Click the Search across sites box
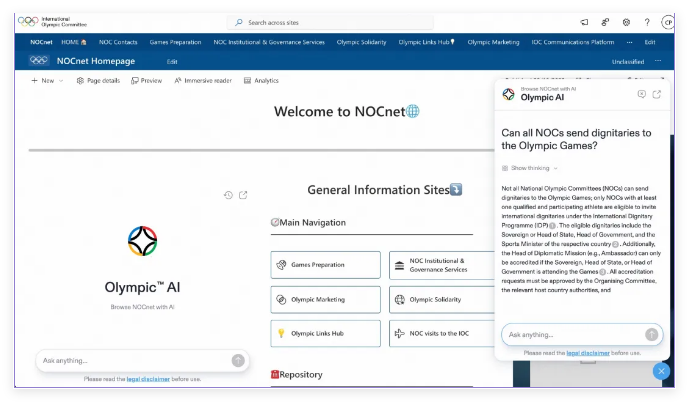This screenshot has width=689, height=402. coord(330,22)
